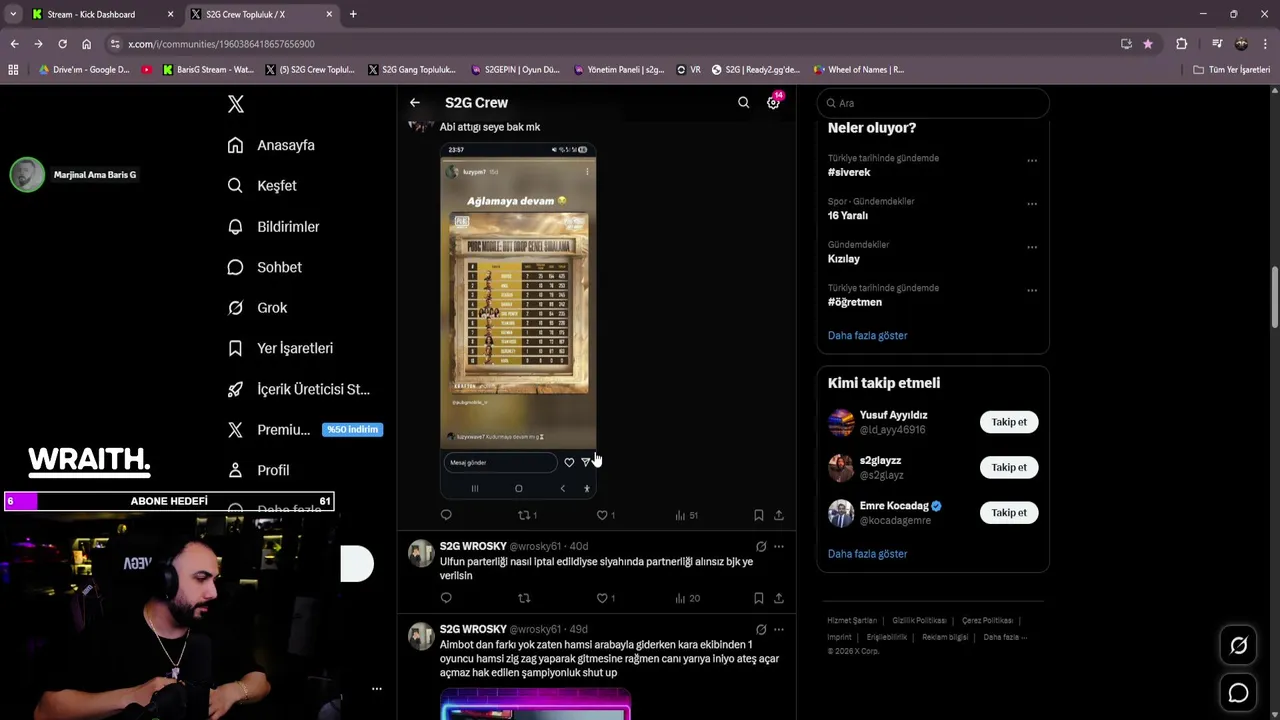Screen dimensions: 1280x720
Task: Bookmark the screenshot image post
Action: click(x=759, y=515)
